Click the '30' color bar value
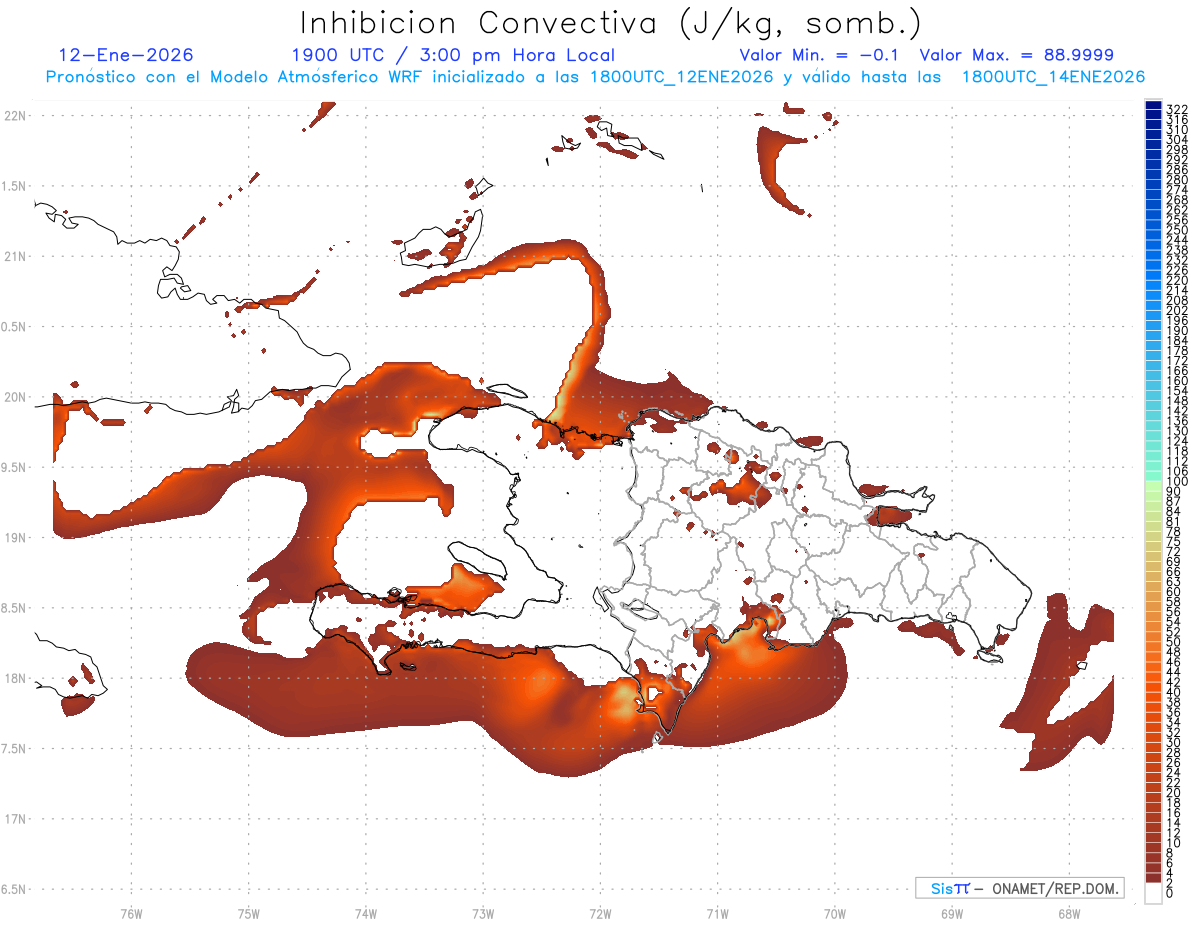This screenshot has width=1200, height=927. pos(1174,742)
